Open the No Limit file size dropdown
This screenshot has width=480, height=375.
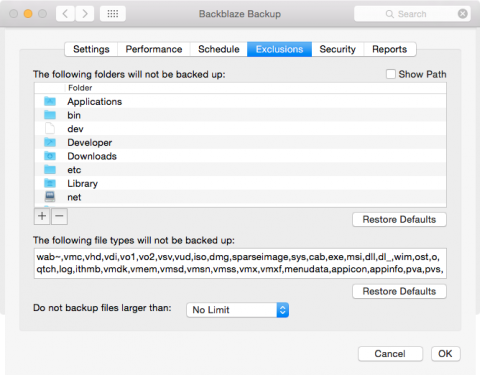click(237, 310)
